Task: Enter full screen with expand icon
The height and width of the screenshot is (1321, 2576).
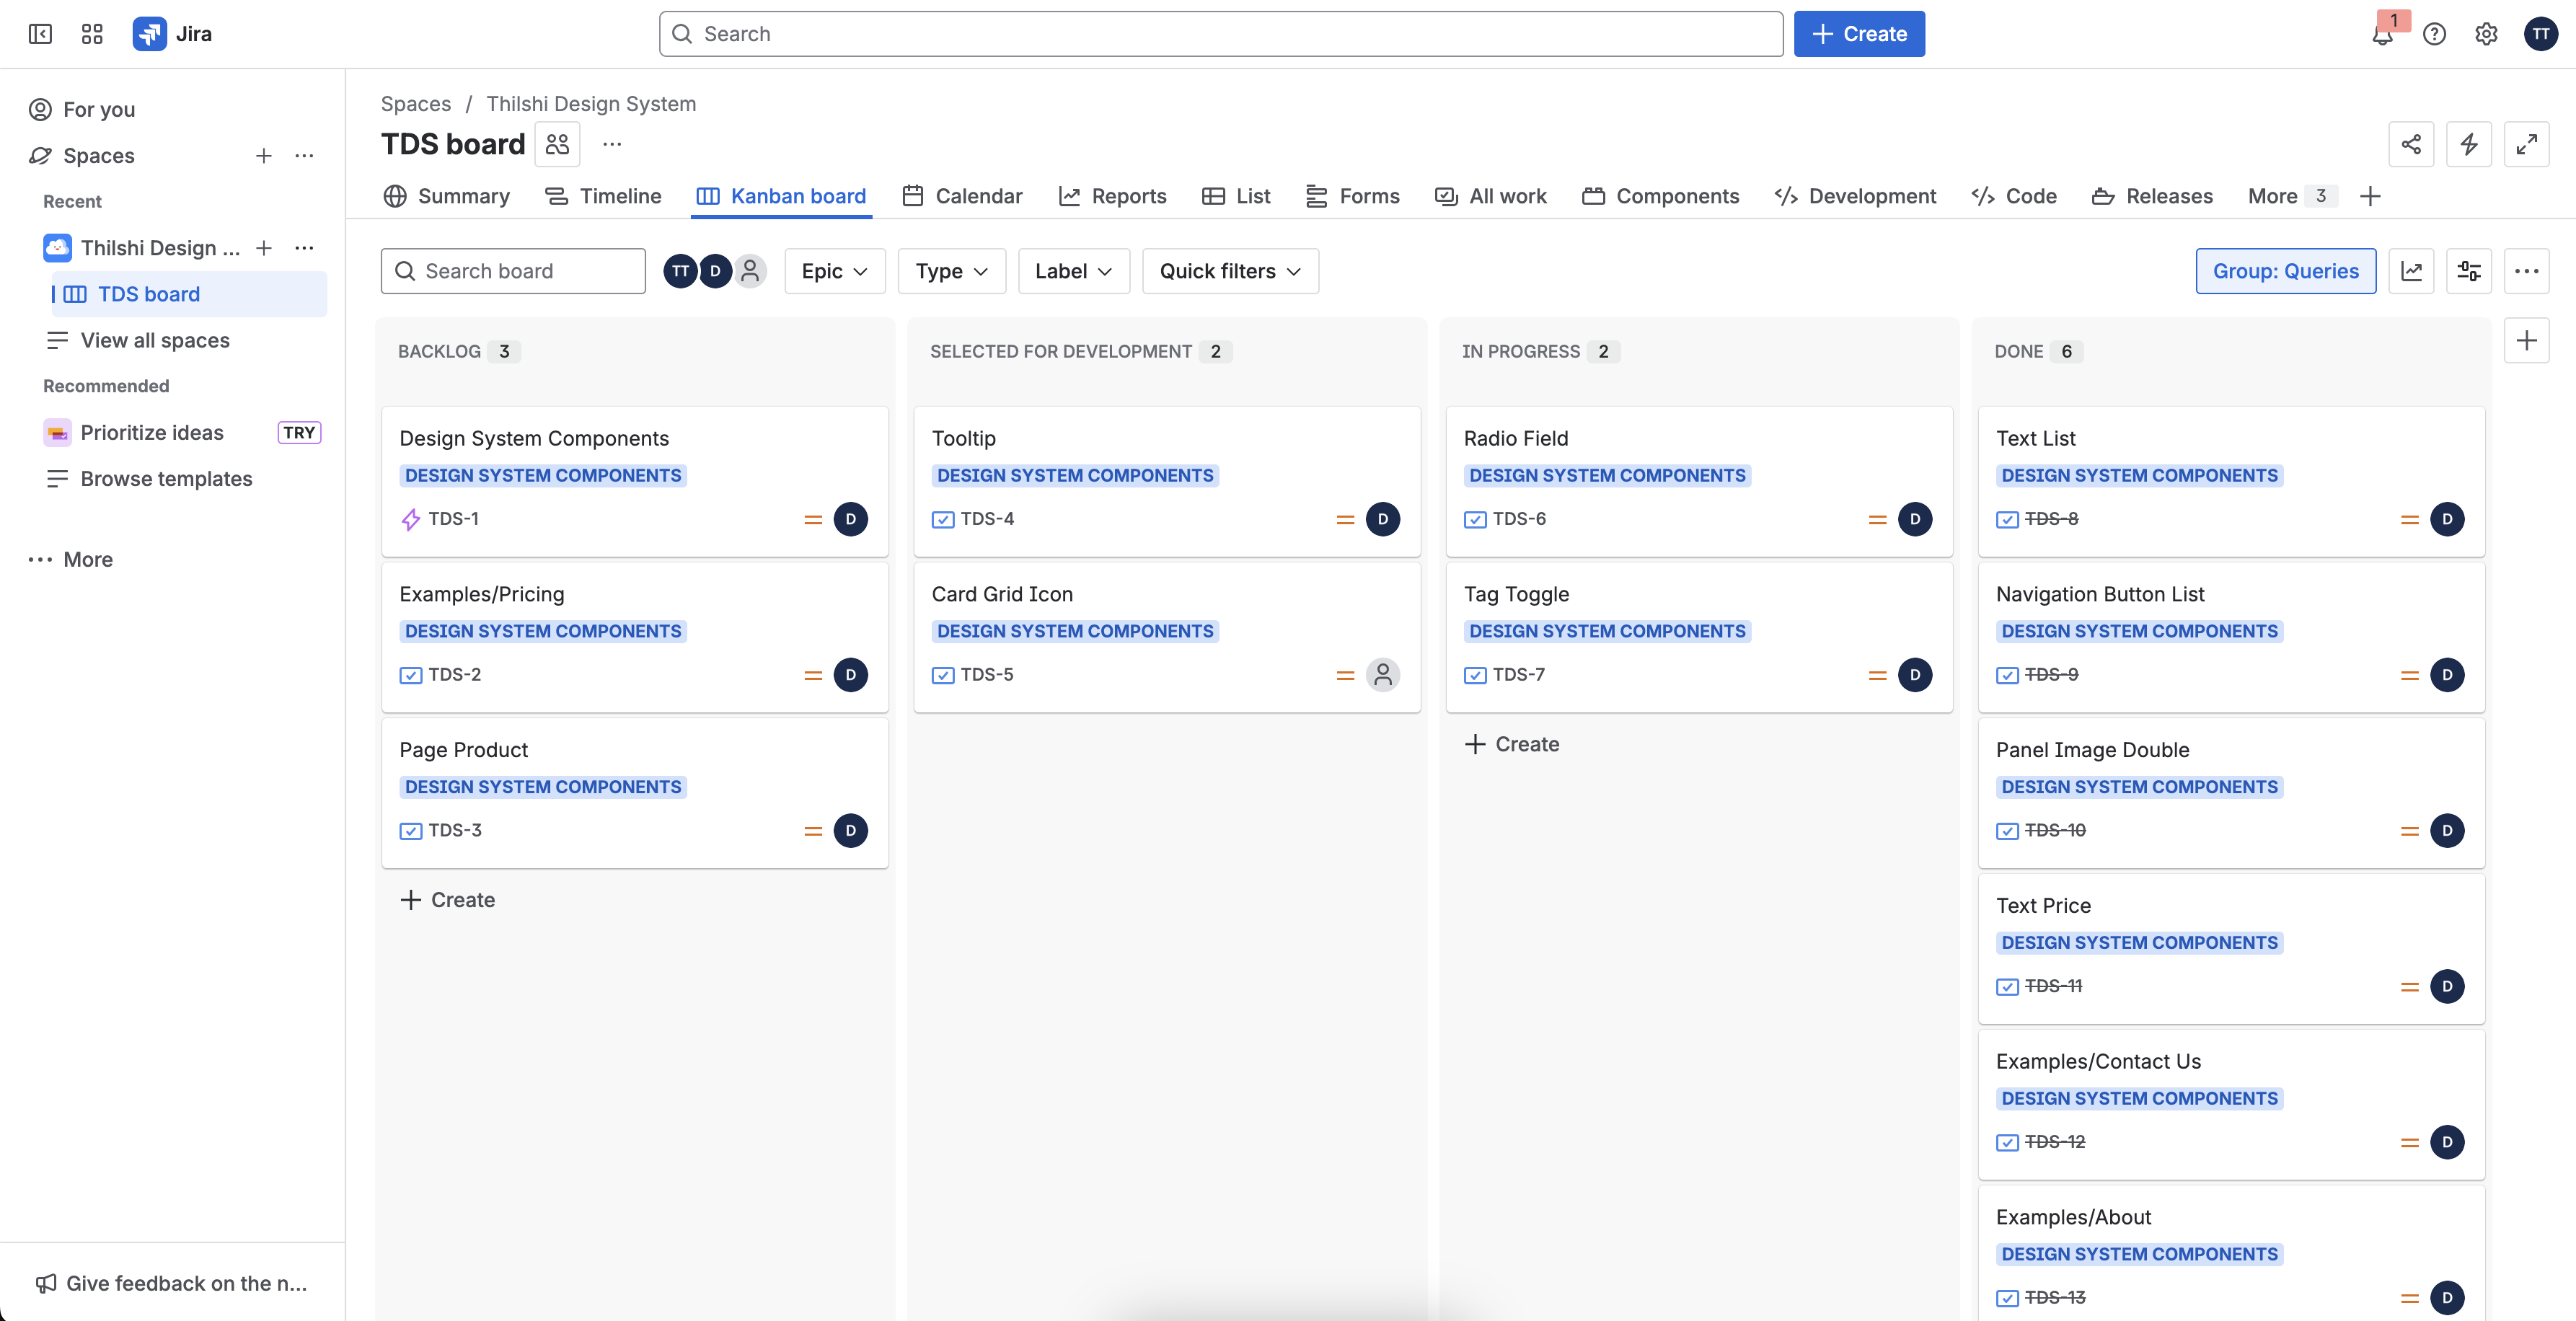Action: click(x=2526, y=145)
